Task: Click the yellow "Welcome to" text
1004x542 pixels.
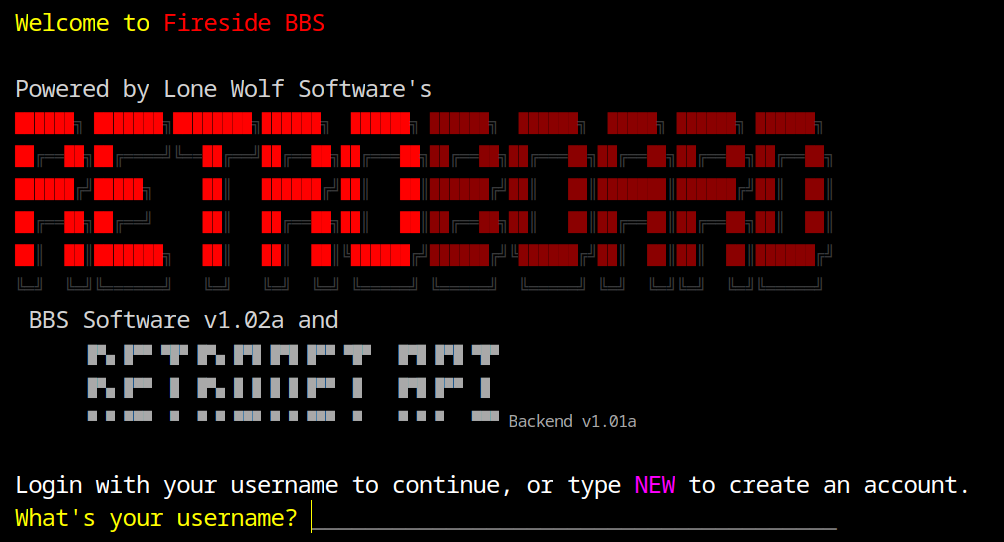Action: [x=82, y=23]
